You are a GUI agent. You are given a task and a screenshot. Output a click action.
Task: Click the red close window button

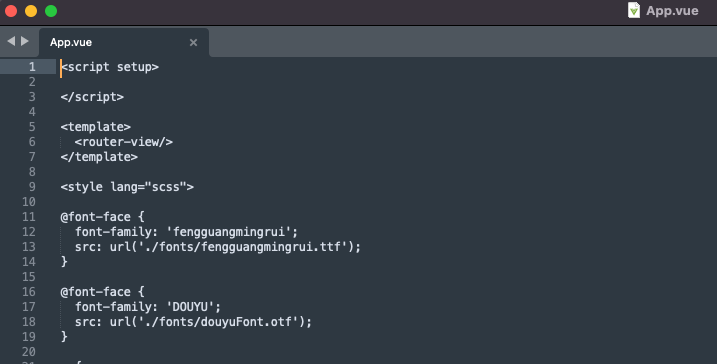[x=11, y=11]
